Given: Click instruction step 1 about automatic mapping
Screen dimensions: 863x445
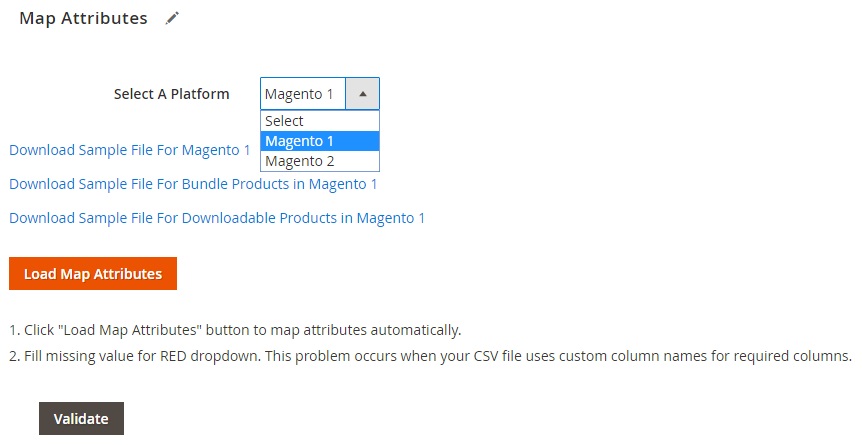Looking at the screenshot, I should [x=235, y=330].
